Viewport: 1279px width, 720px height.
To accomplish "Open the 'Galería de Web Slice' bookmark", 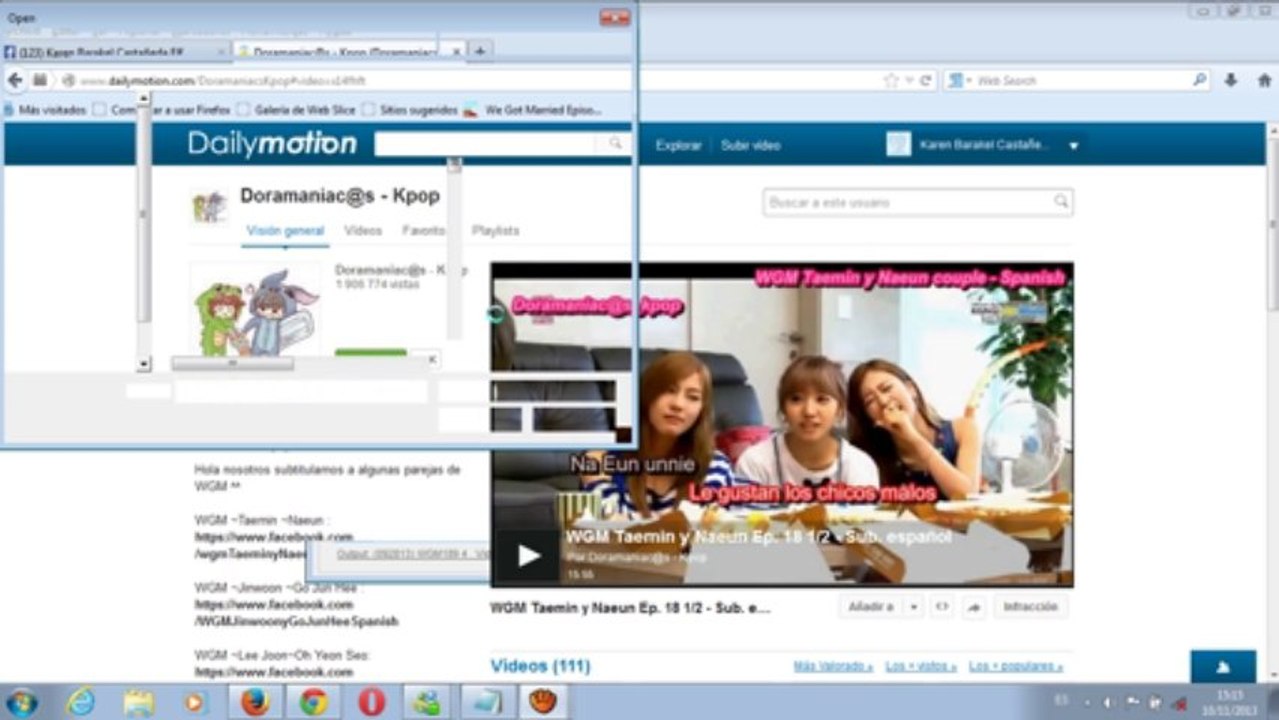I will click(295, 110).
